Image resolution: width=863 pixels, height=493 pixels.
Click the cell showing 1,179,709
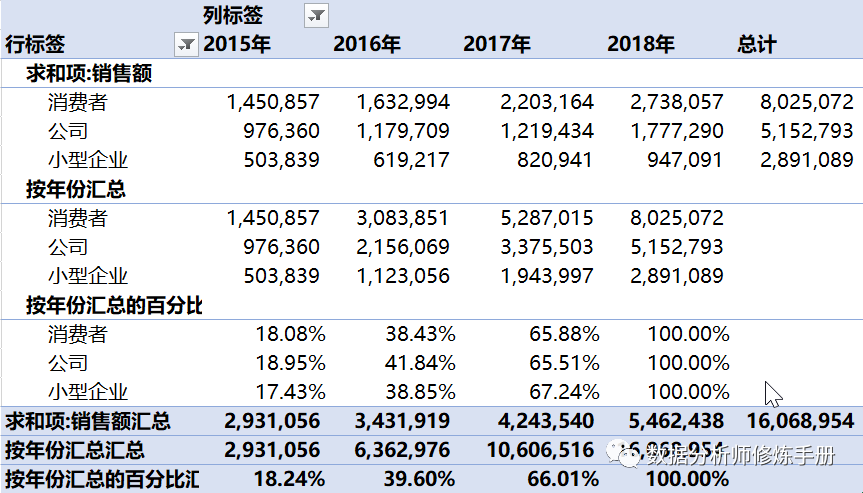click(403, 131)
